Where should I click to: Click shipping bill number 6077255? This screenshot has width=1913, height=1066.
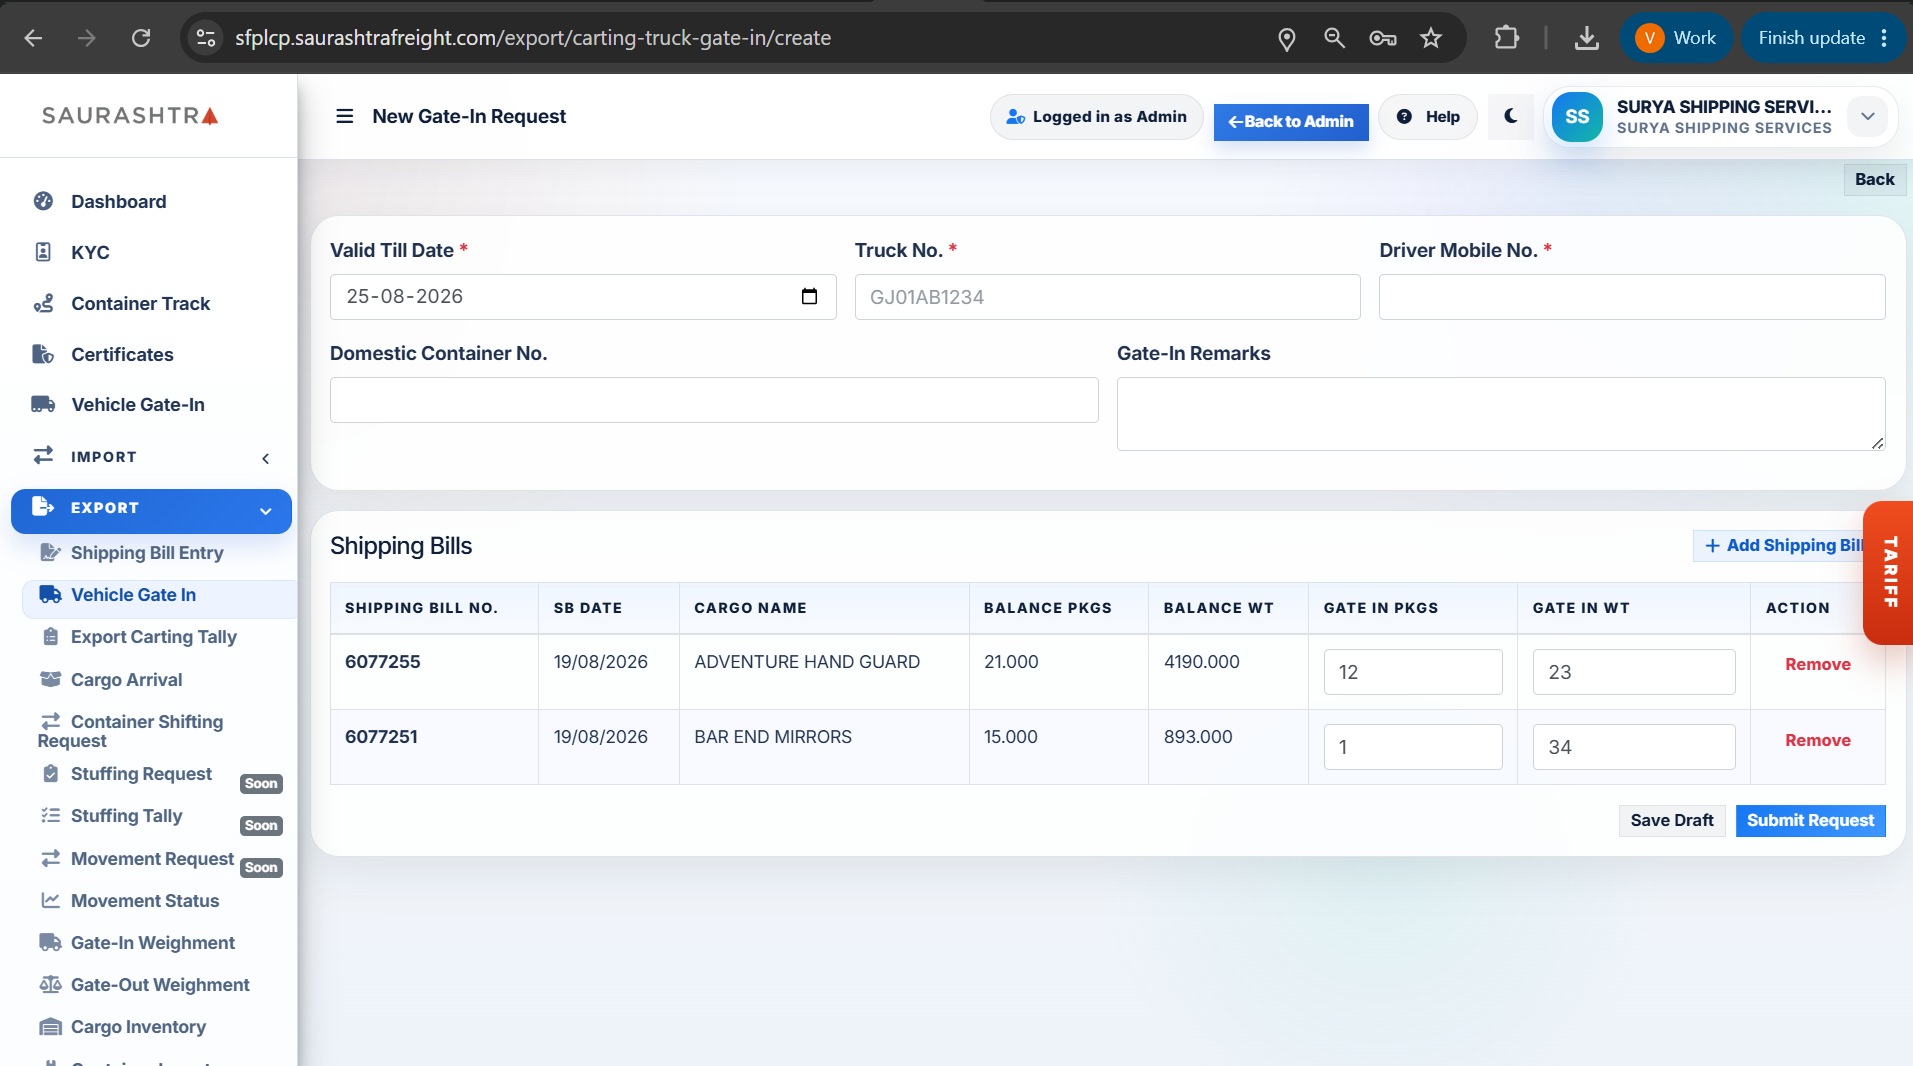pos(382,662)
